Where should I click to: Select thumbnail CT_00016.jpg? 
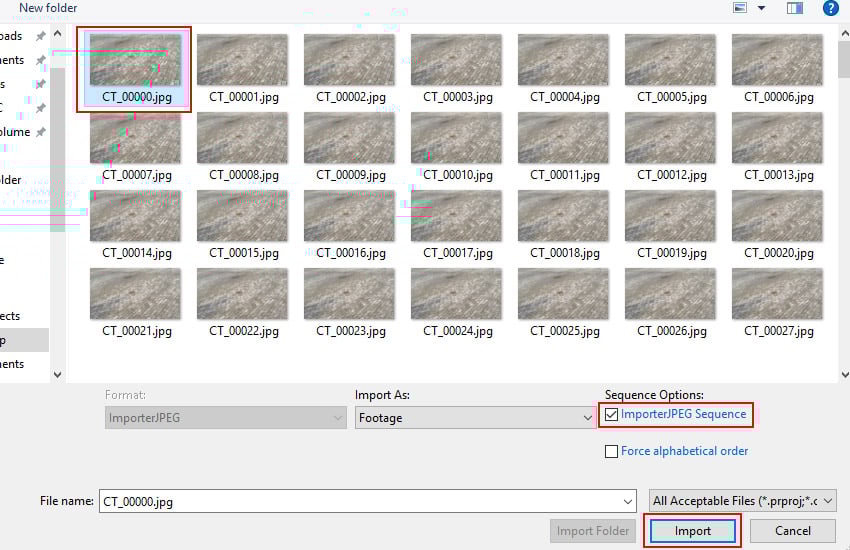click(x=349, y=216)
